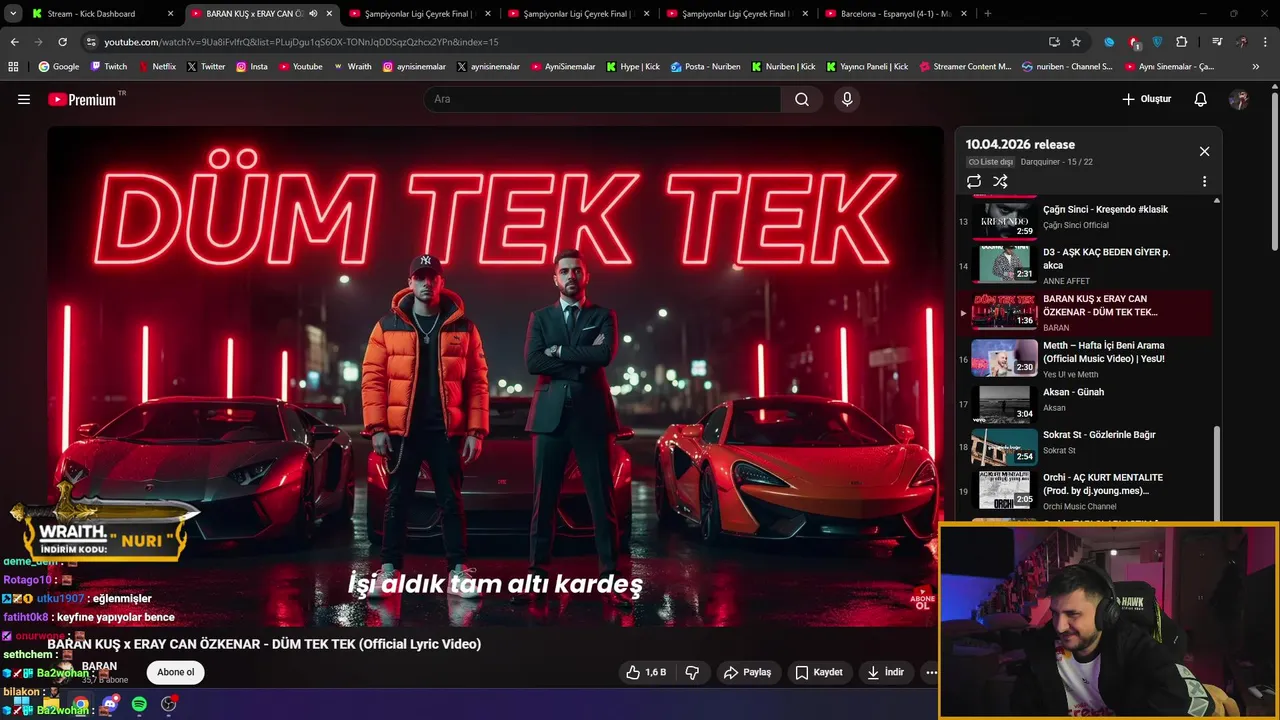Open more actions ellipsis under video
Viewport: 1280px width, 720px height.
[931, 672]
